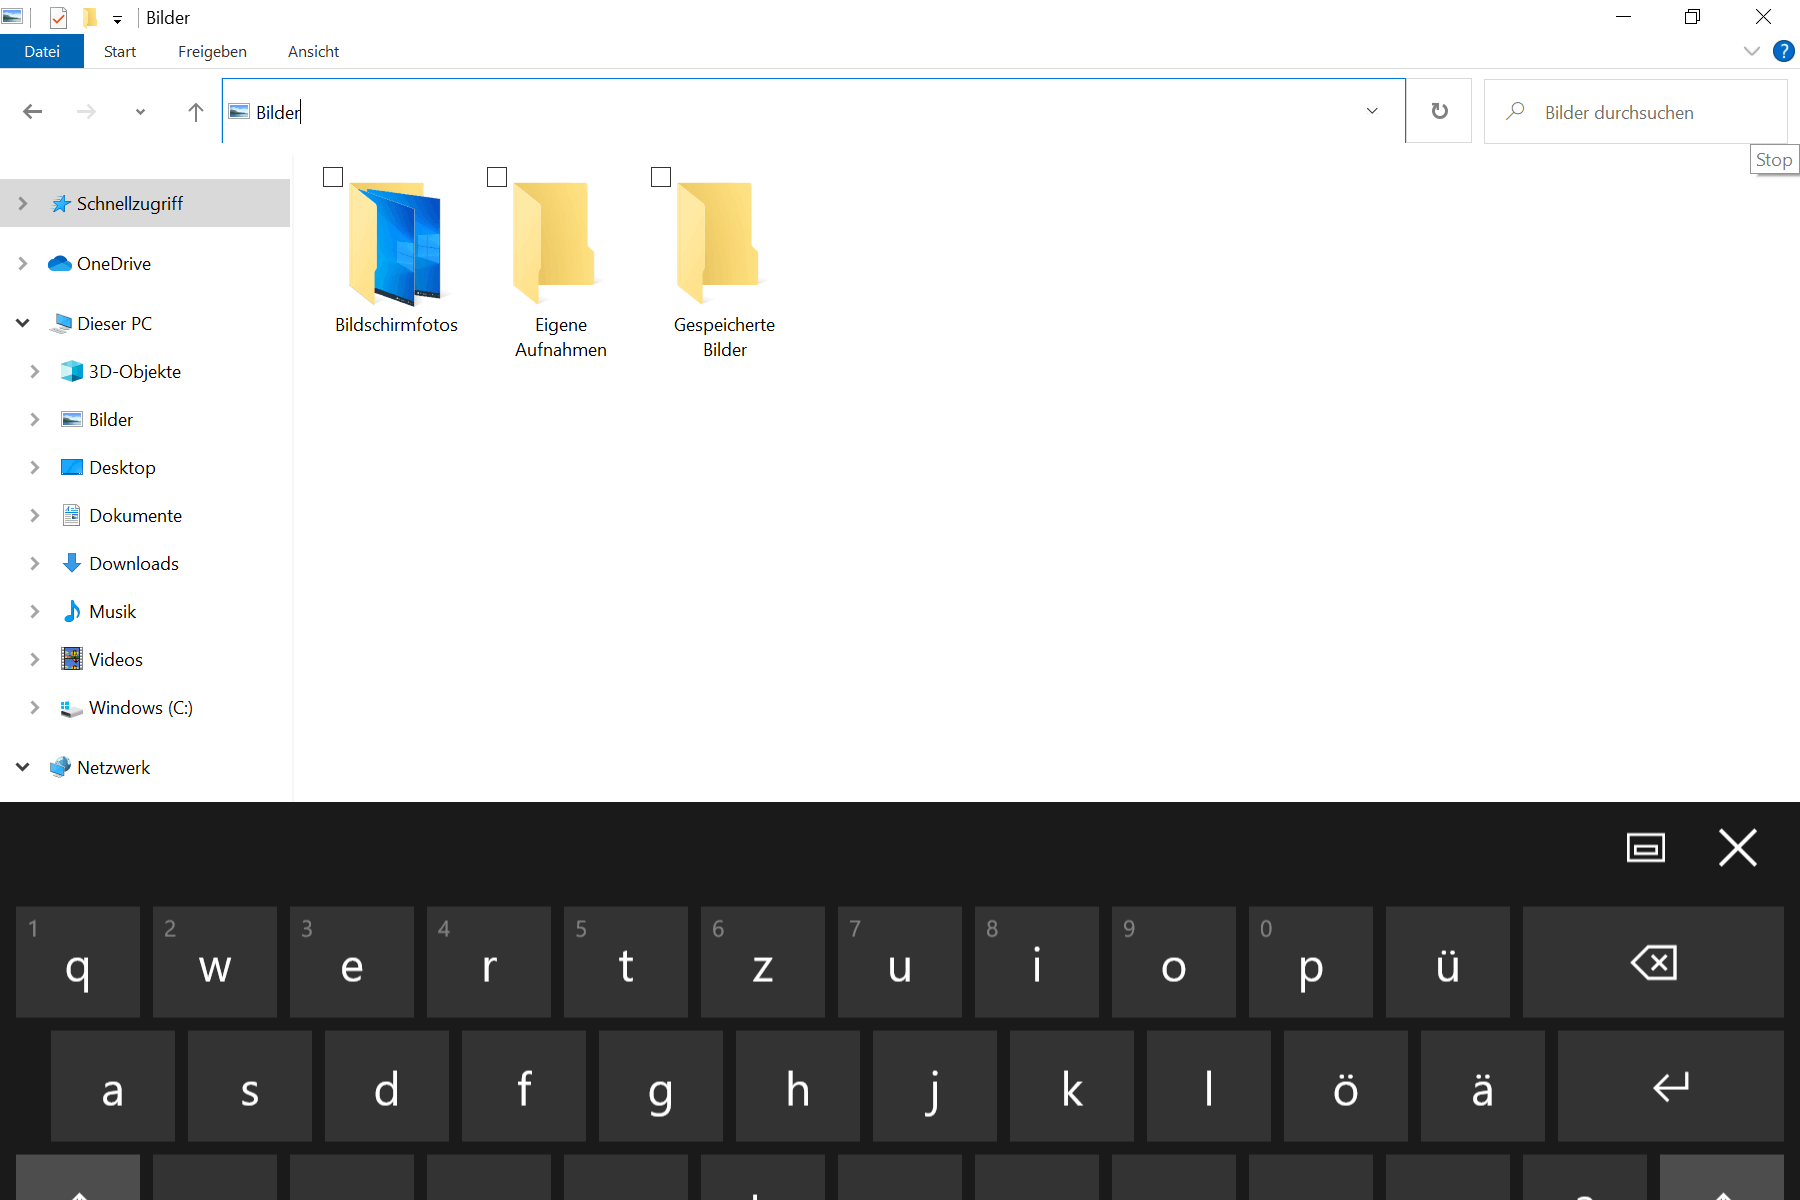Open the Datei menu
The width and height of the screenshot is (1800, 1200).
(x=42, y=51)
